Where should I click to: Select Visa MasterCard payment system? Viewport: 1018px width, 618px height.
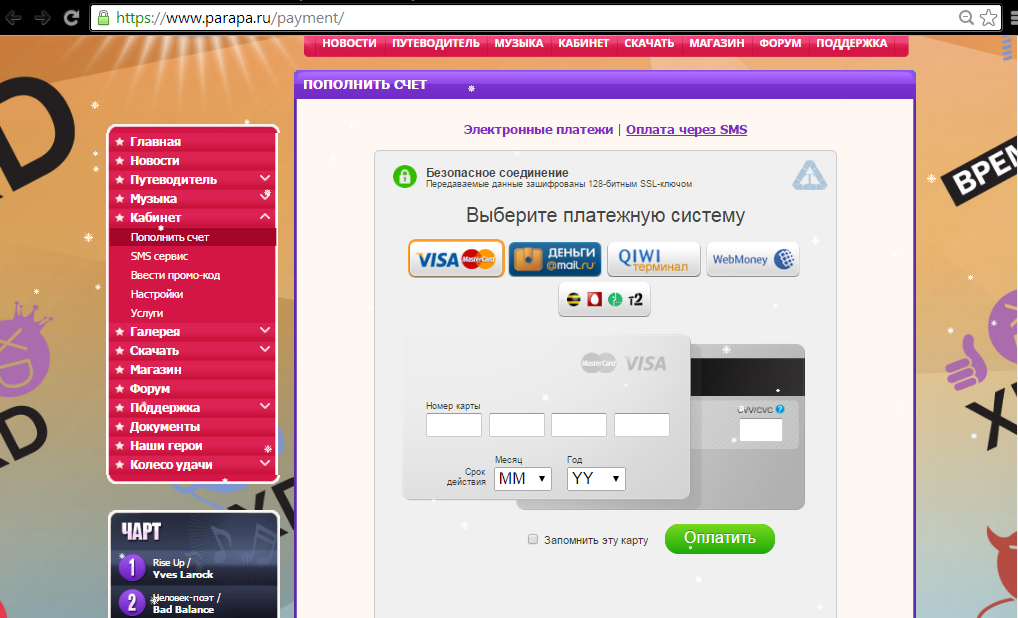pyautogui.click(x=456, y=259)
